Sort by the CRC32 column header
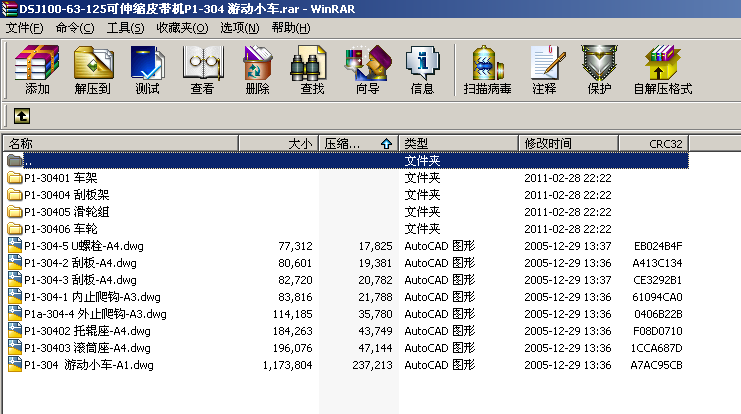 (654, 143)
